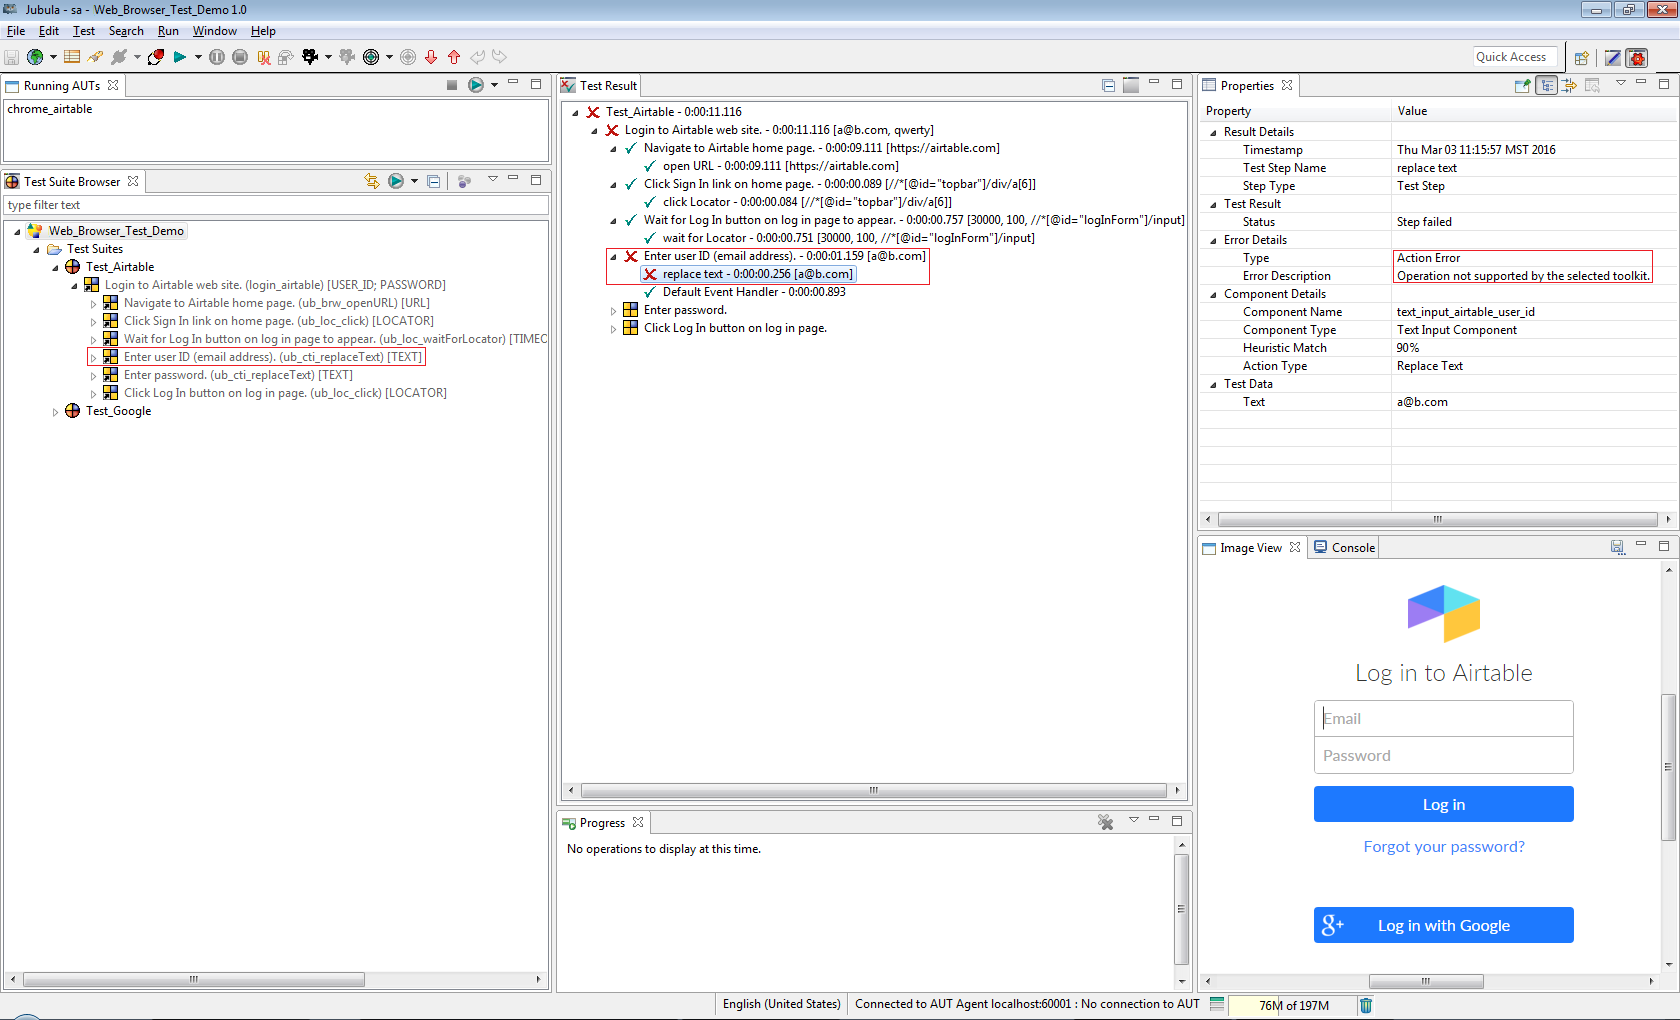Click save image icon in Image View toolbar
1680x1020 pixels.
tap(1617, 547)
